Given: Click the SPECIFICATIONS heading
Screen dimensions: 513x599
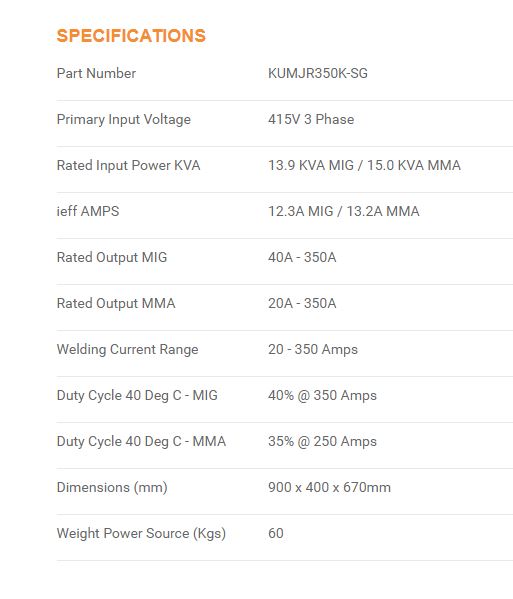Looking at the screenshot, I should coord(131,36).
